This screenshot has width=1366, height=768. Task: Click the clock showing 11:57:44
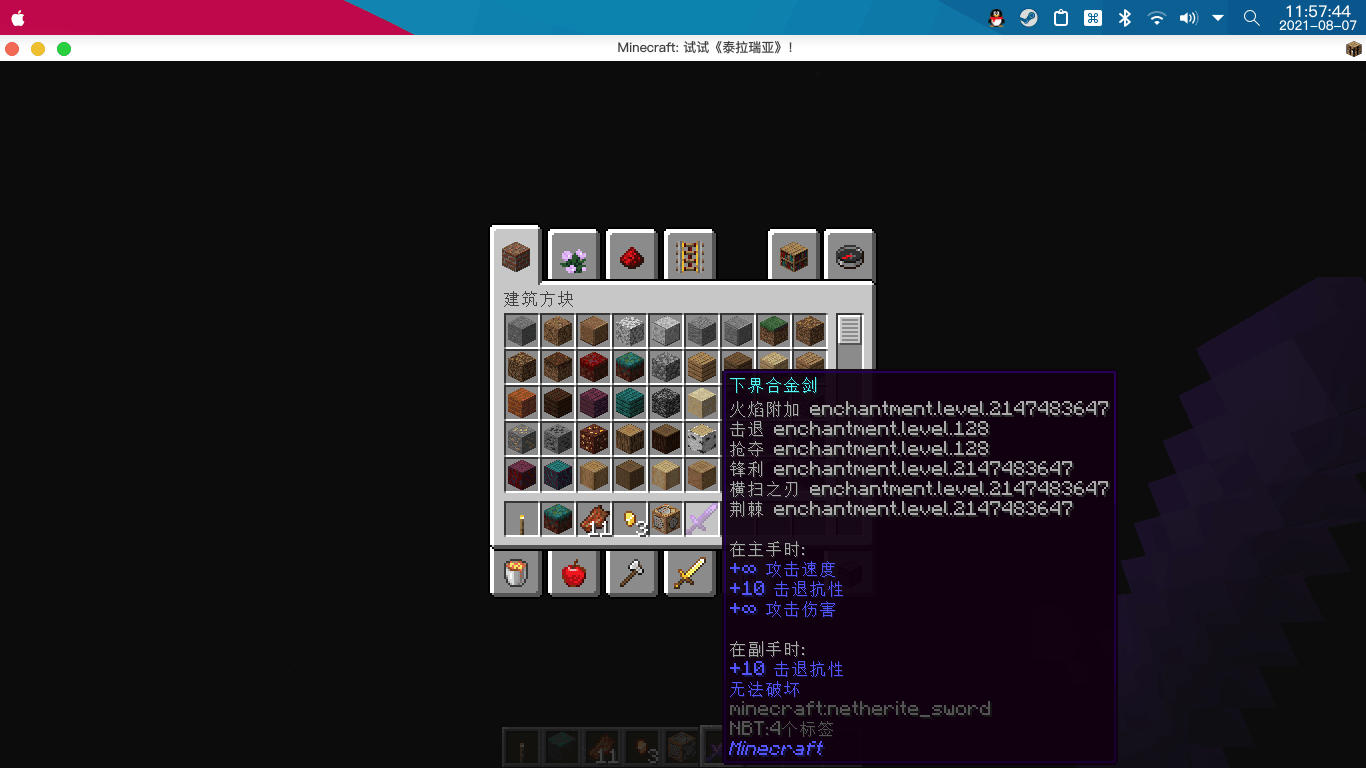[x=1318, y=11]
